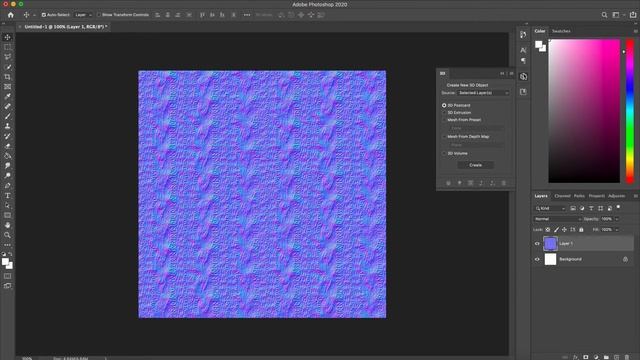Click Background layer lock icon
Screen dimensions: 640x360
coord(625,259)
